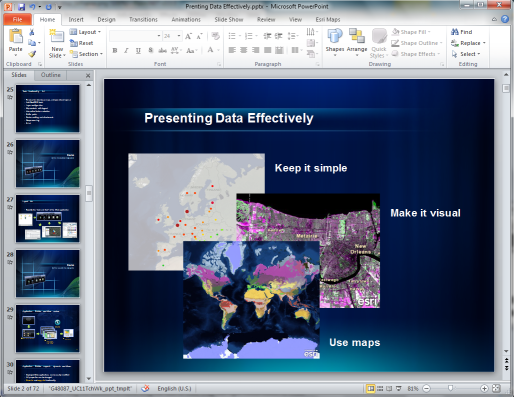Screen dimensions: 514x397
Task: Click the Help question mark icon
Action: coord(505,19)
